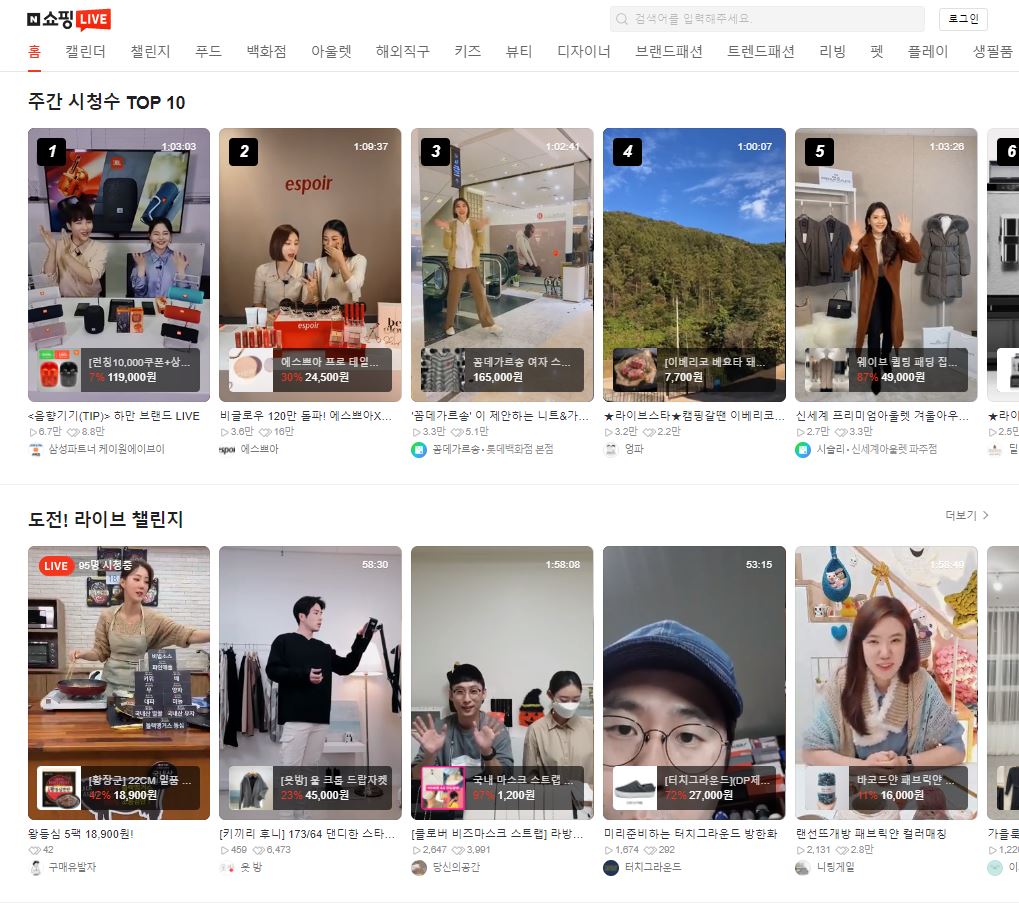Screen dimensions: 1019x905
Task: Select the 홈 tab
Action: pos(34,51)
